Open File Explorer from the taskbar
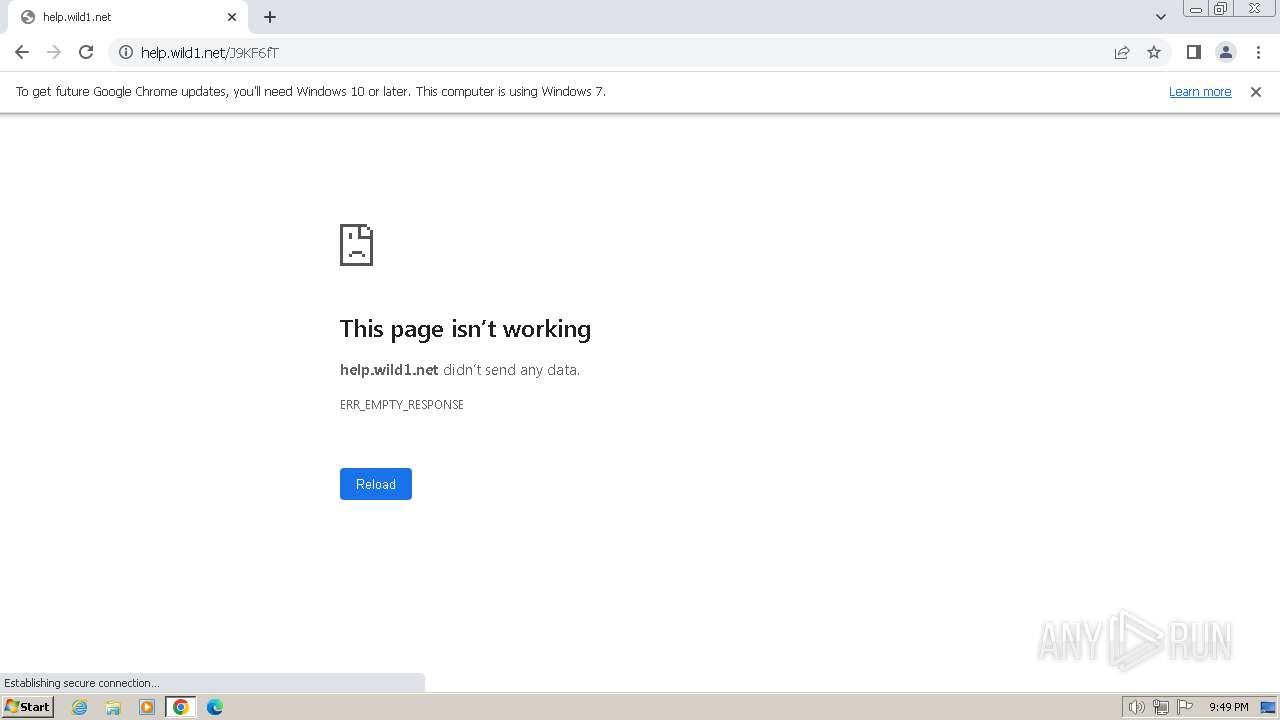The width and height of the screenshot is (1280, 720). tap(113, 707)
